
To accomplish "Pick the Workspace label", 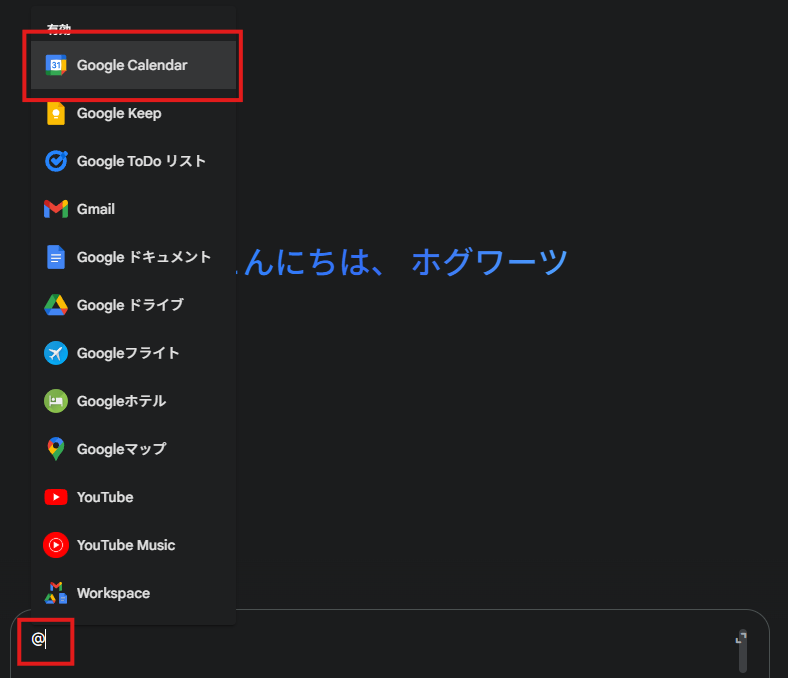I will pyautogui.click(x=113, y=593).
